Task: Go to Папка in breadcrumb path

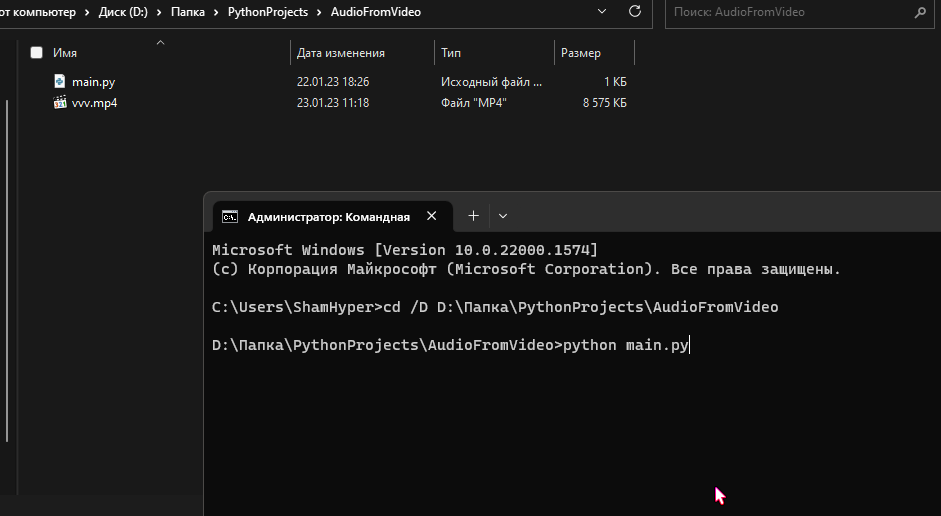Action: [188, 12]
